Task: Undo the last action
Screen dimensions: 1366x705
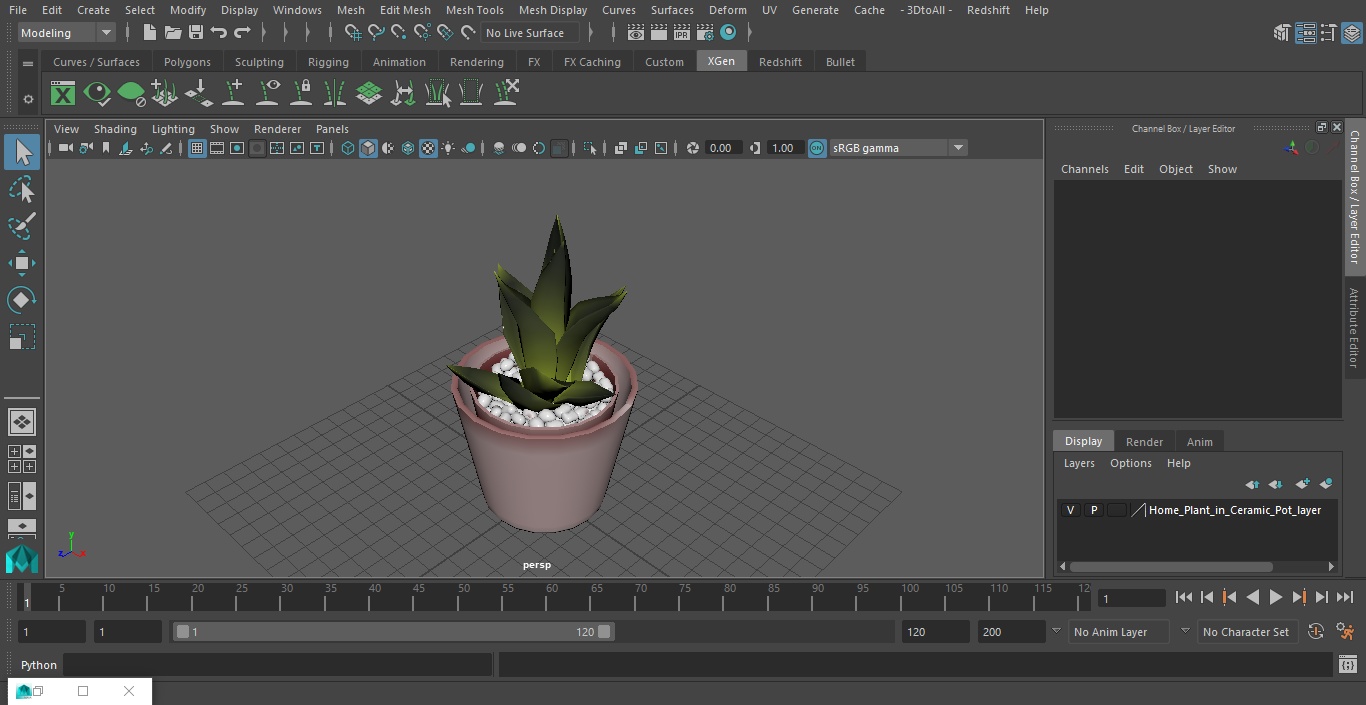Action: click(x=219, y=33)
